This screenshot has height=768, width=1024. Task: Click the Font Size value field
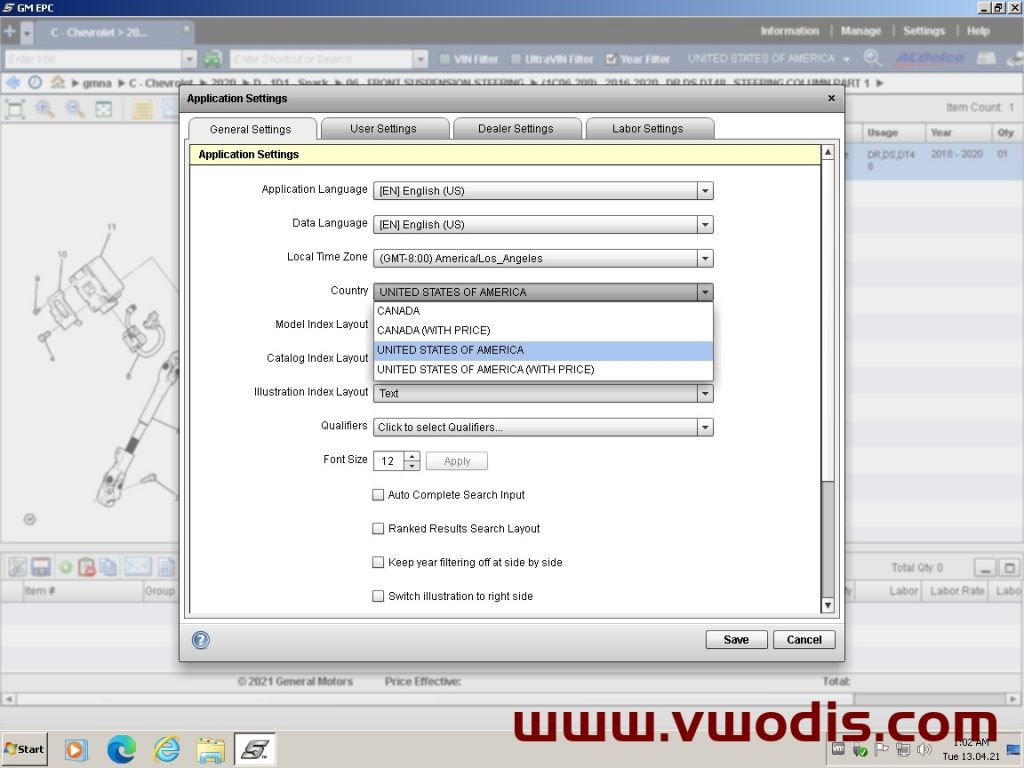389,461
